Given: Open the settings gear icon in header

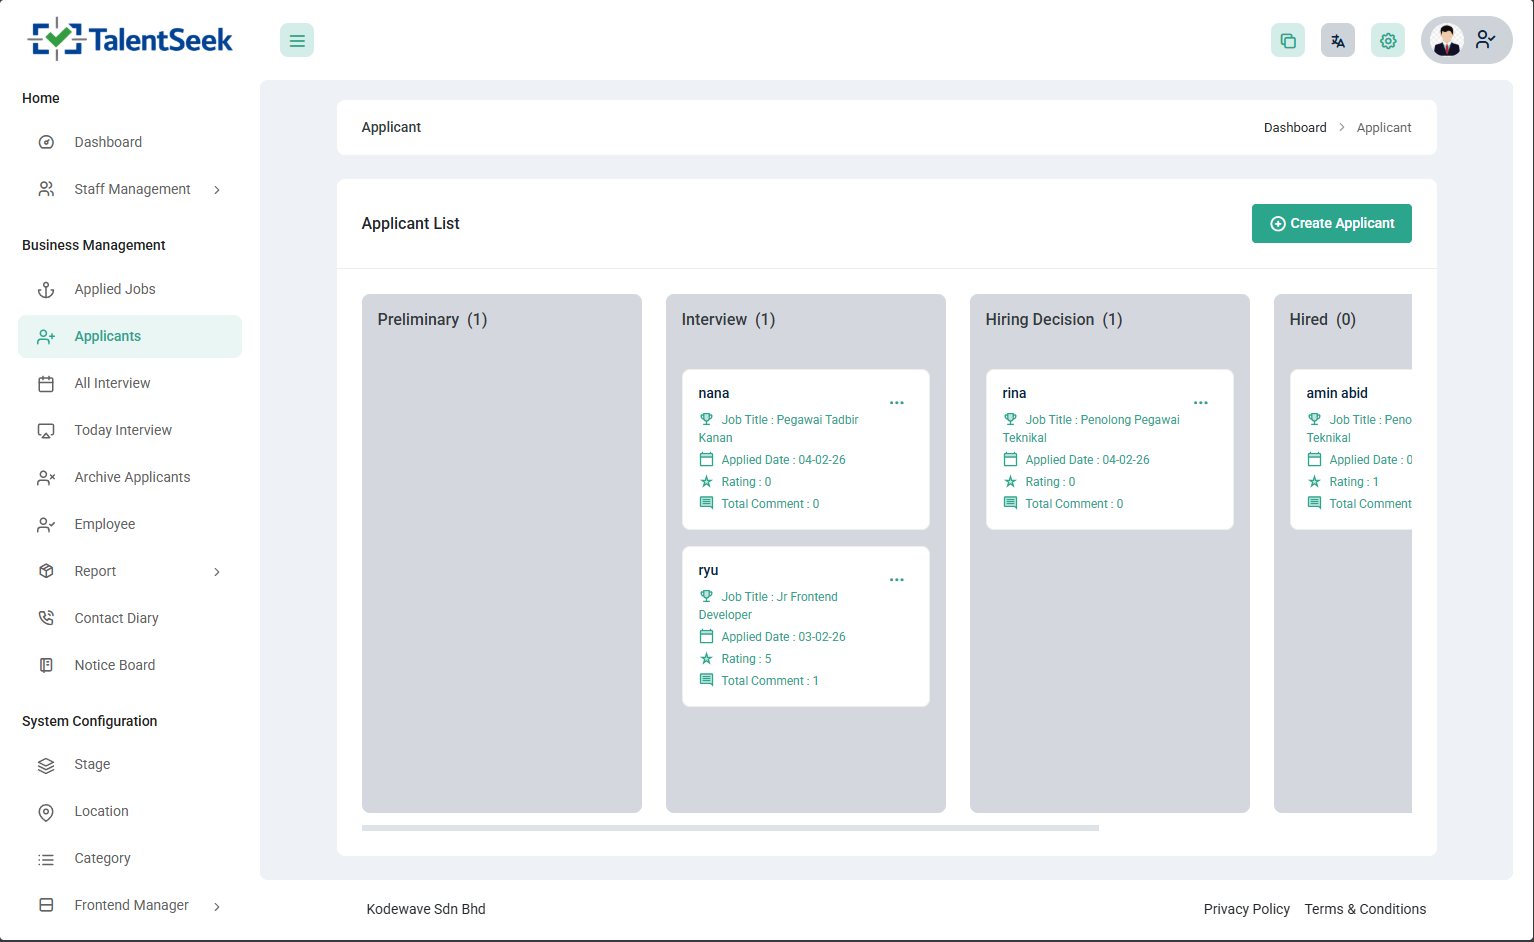Looking at the screenshot, I should [x=1388, y=41].
